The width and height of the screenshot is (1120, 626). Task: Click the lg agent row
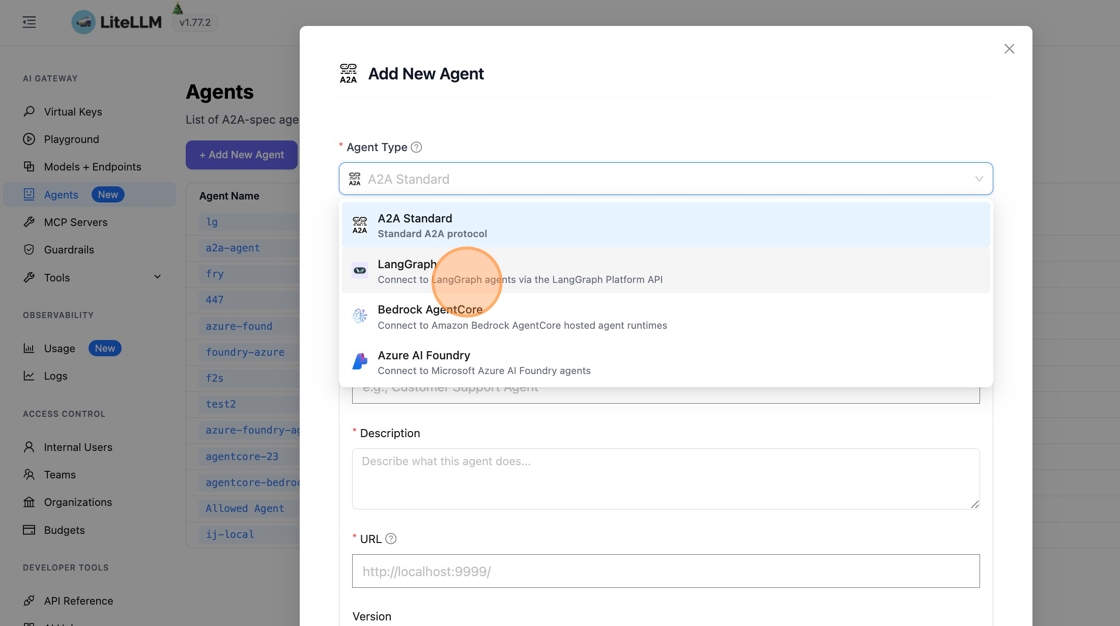211,222
